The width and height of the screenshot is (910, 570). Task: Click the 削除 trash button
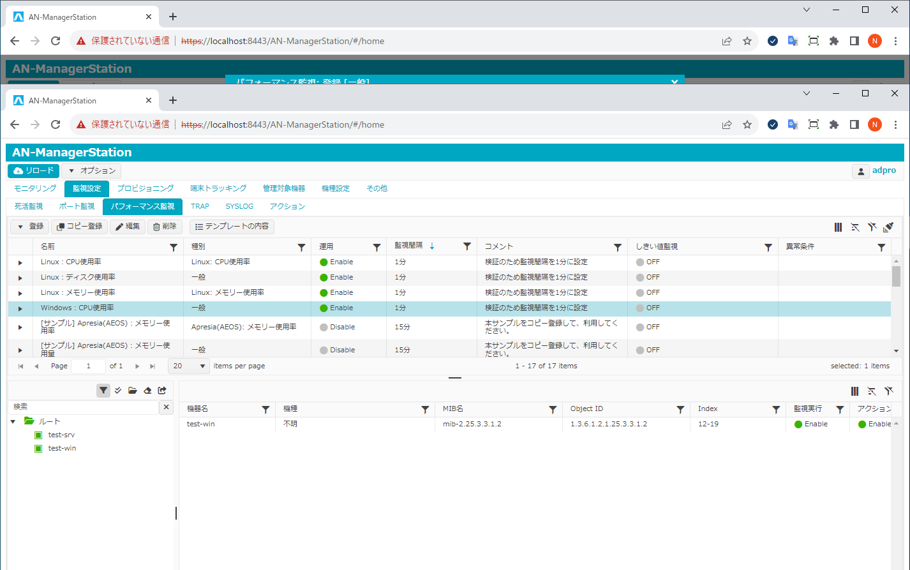click(x=165, y=227)
